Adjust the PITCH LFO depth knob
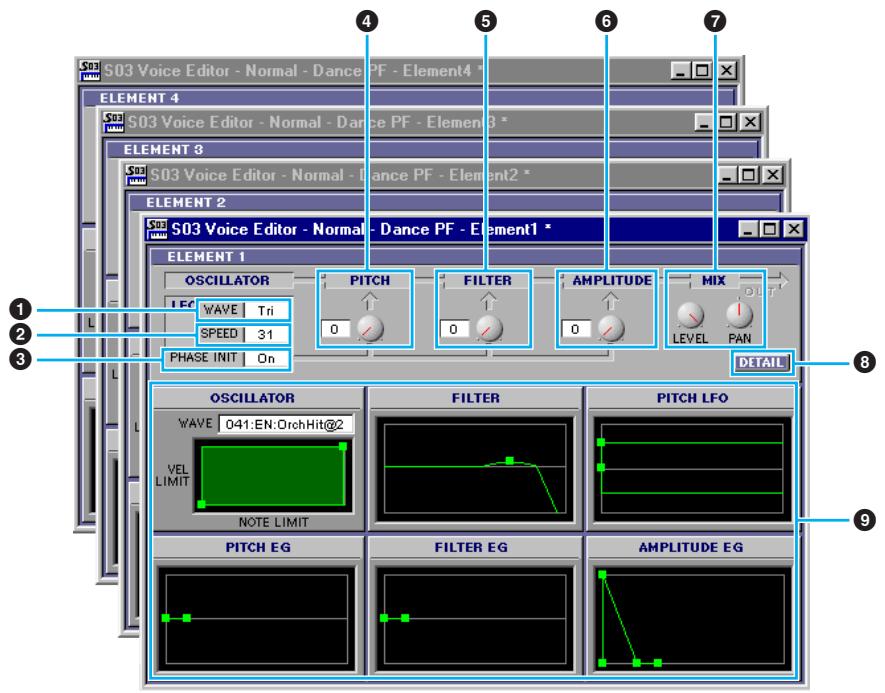 coord(371,328)
